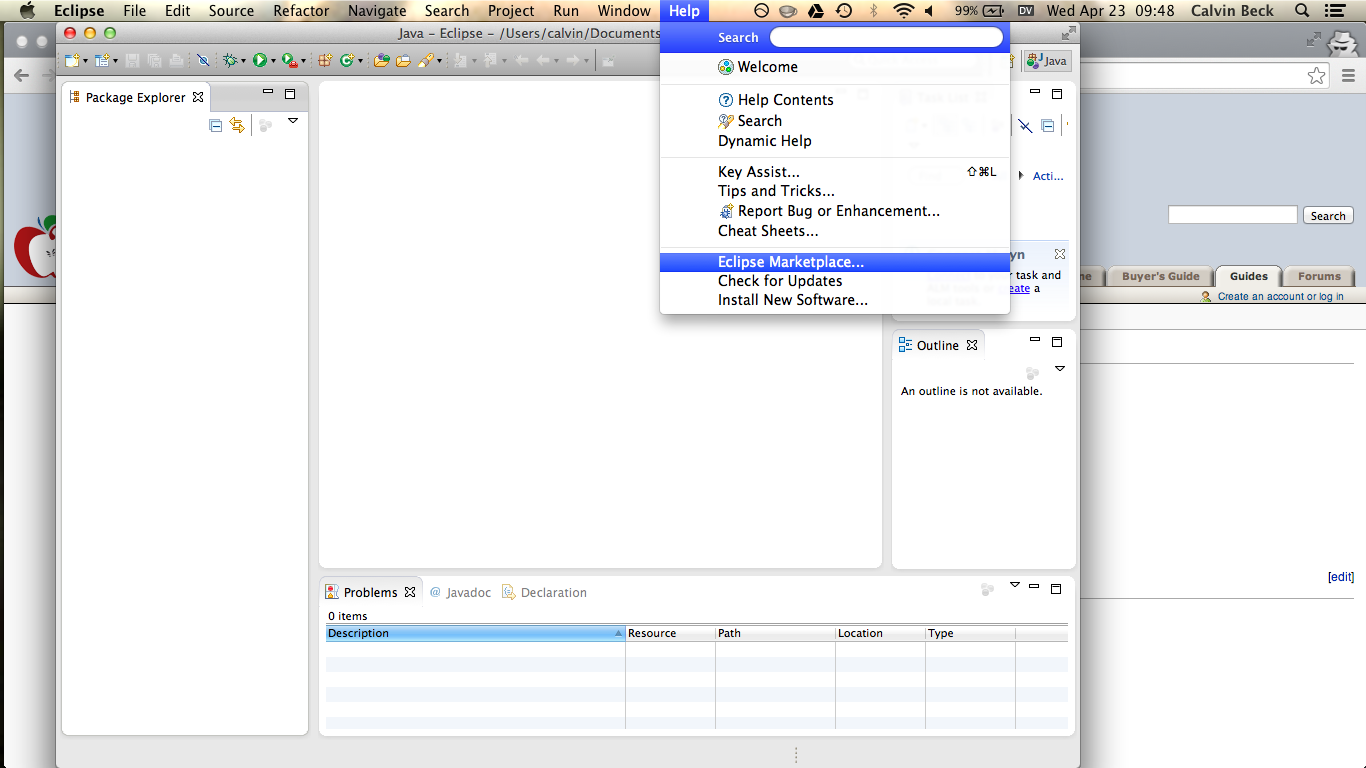Click the Open Task toolbar icon
Image resolution: width=1366 pixels, height=768 pixels.
tap(403, 61)
